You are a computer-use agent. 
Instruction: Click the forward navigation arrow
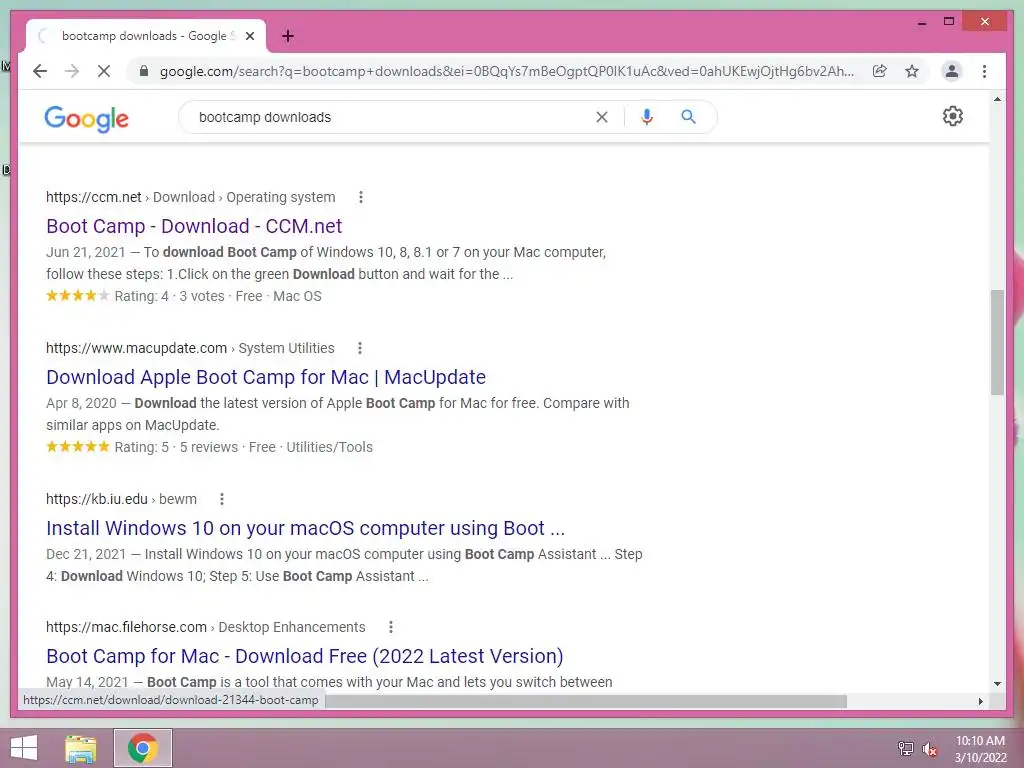point(72,71)
